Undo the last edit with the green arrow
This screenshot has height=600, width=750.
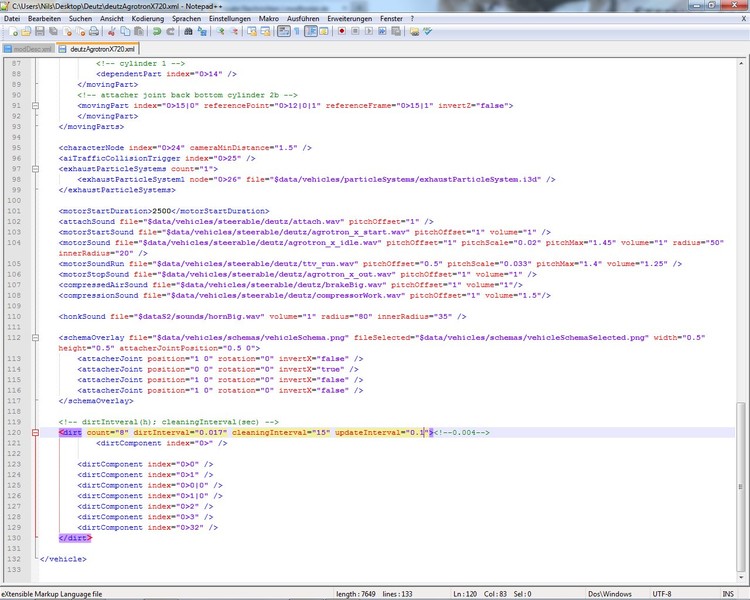tap(156, 32)
